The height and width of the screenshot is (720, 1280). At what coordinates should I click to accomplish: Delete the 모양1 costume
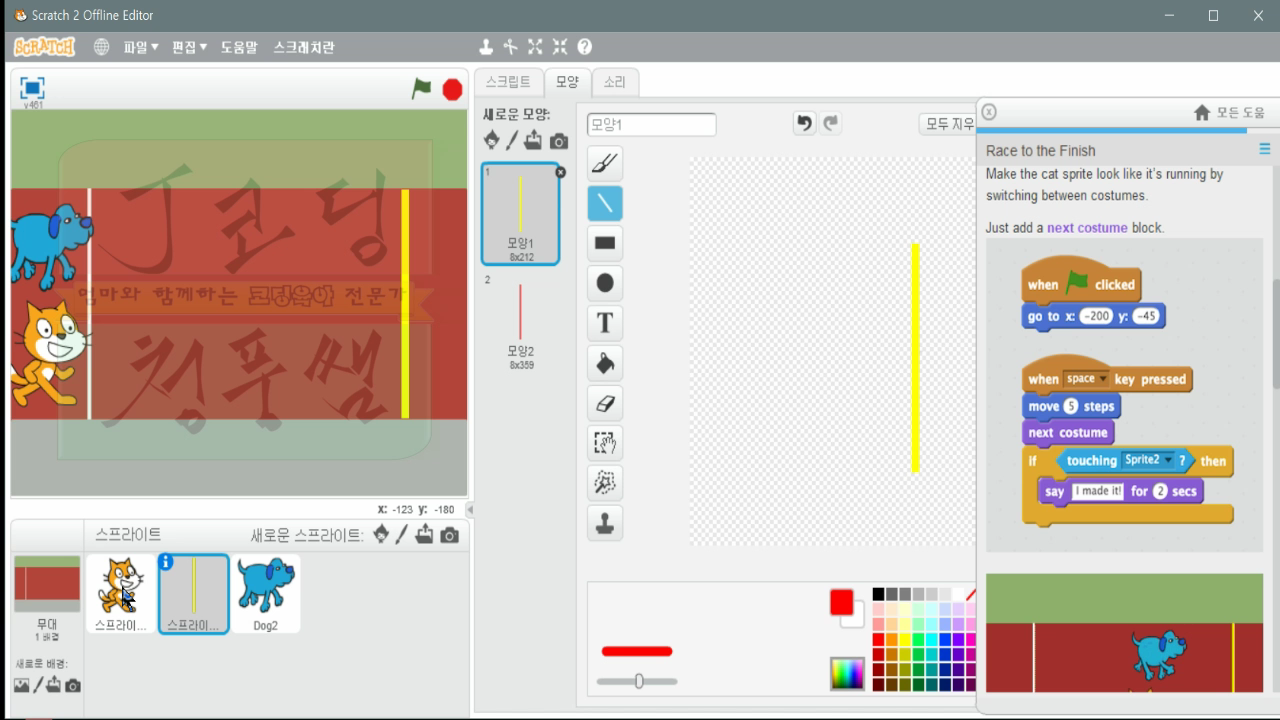[x=560, y=172]
